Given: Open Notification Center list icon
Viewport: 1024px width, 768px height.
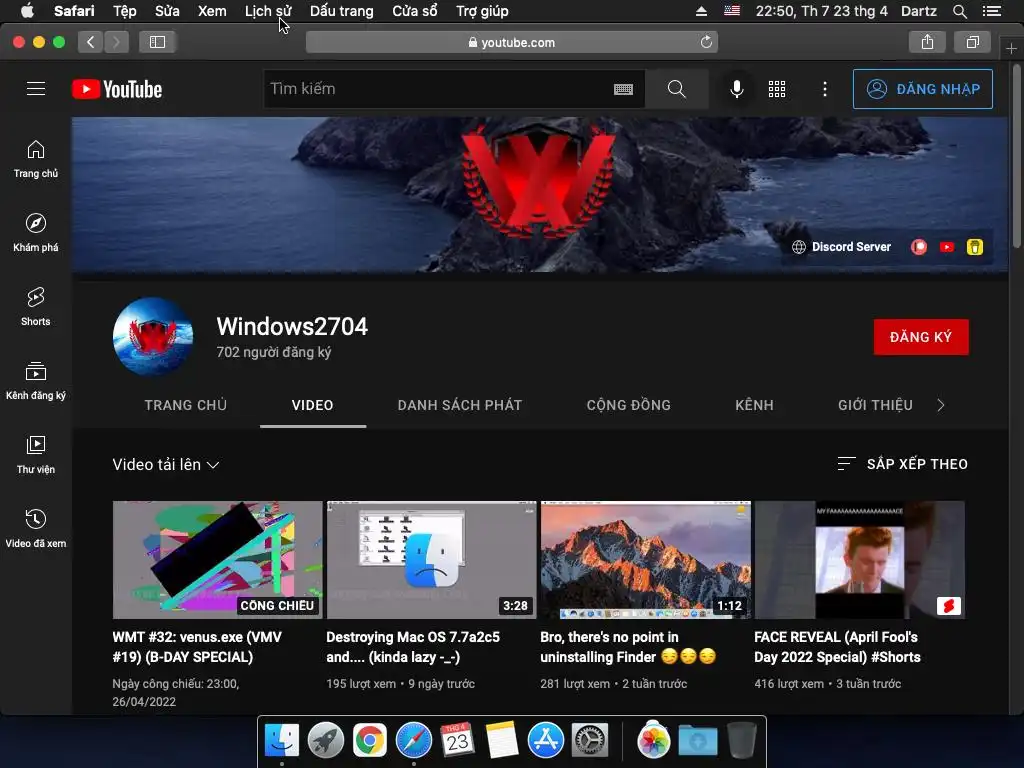Looking at the screenshot, I should tap(991, 11).
